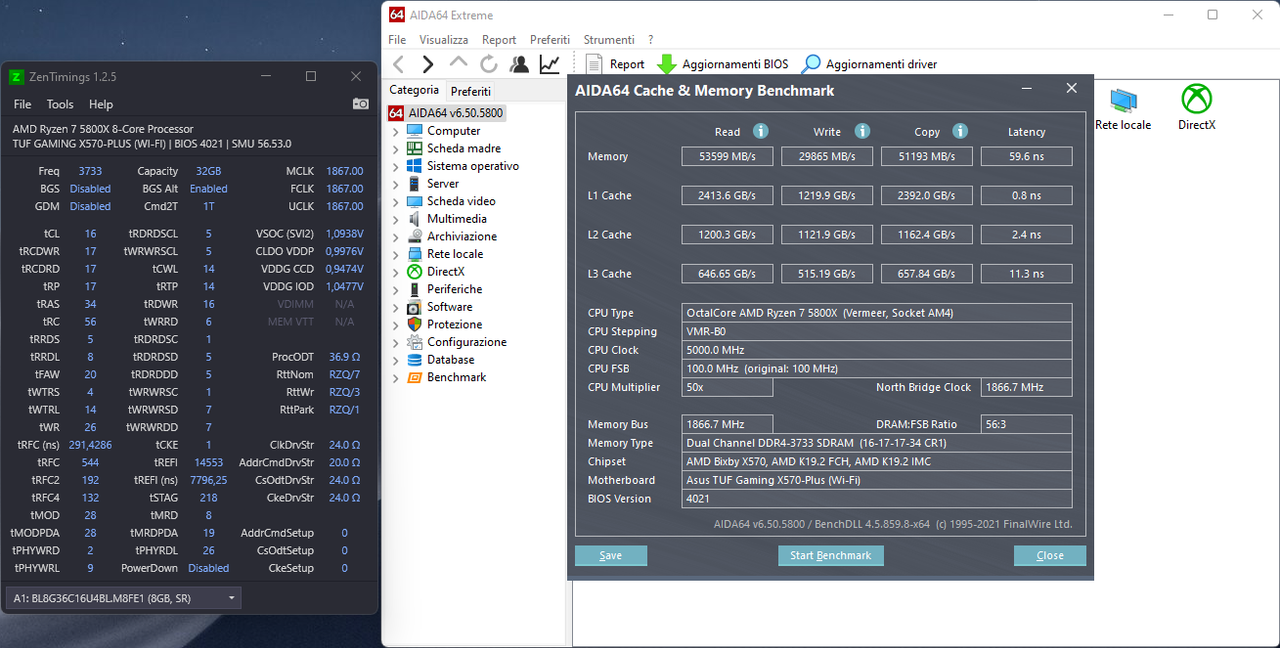This screenshot has width=1280, height=648.
Task: Click the Report toolbar button
Action: [615, 64]
